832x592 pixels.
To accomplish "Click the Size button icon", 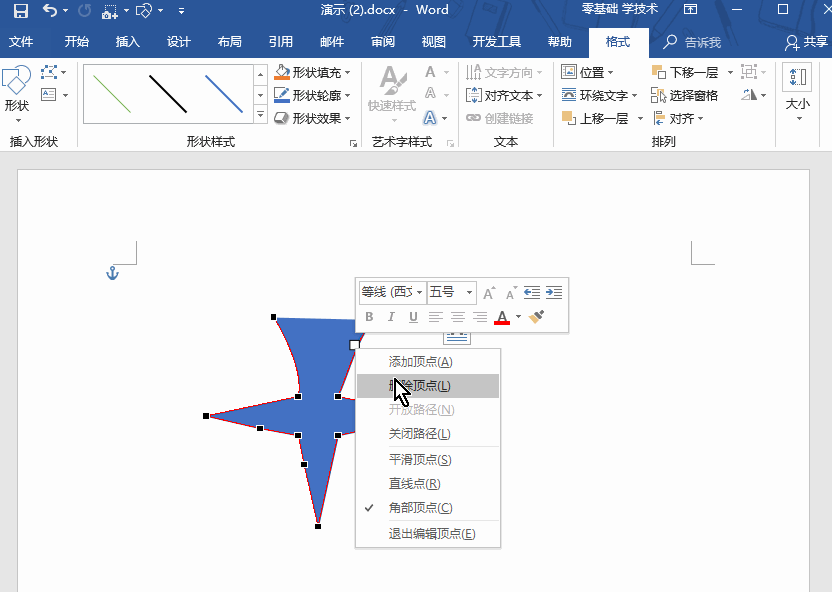I will pos(797,77).
